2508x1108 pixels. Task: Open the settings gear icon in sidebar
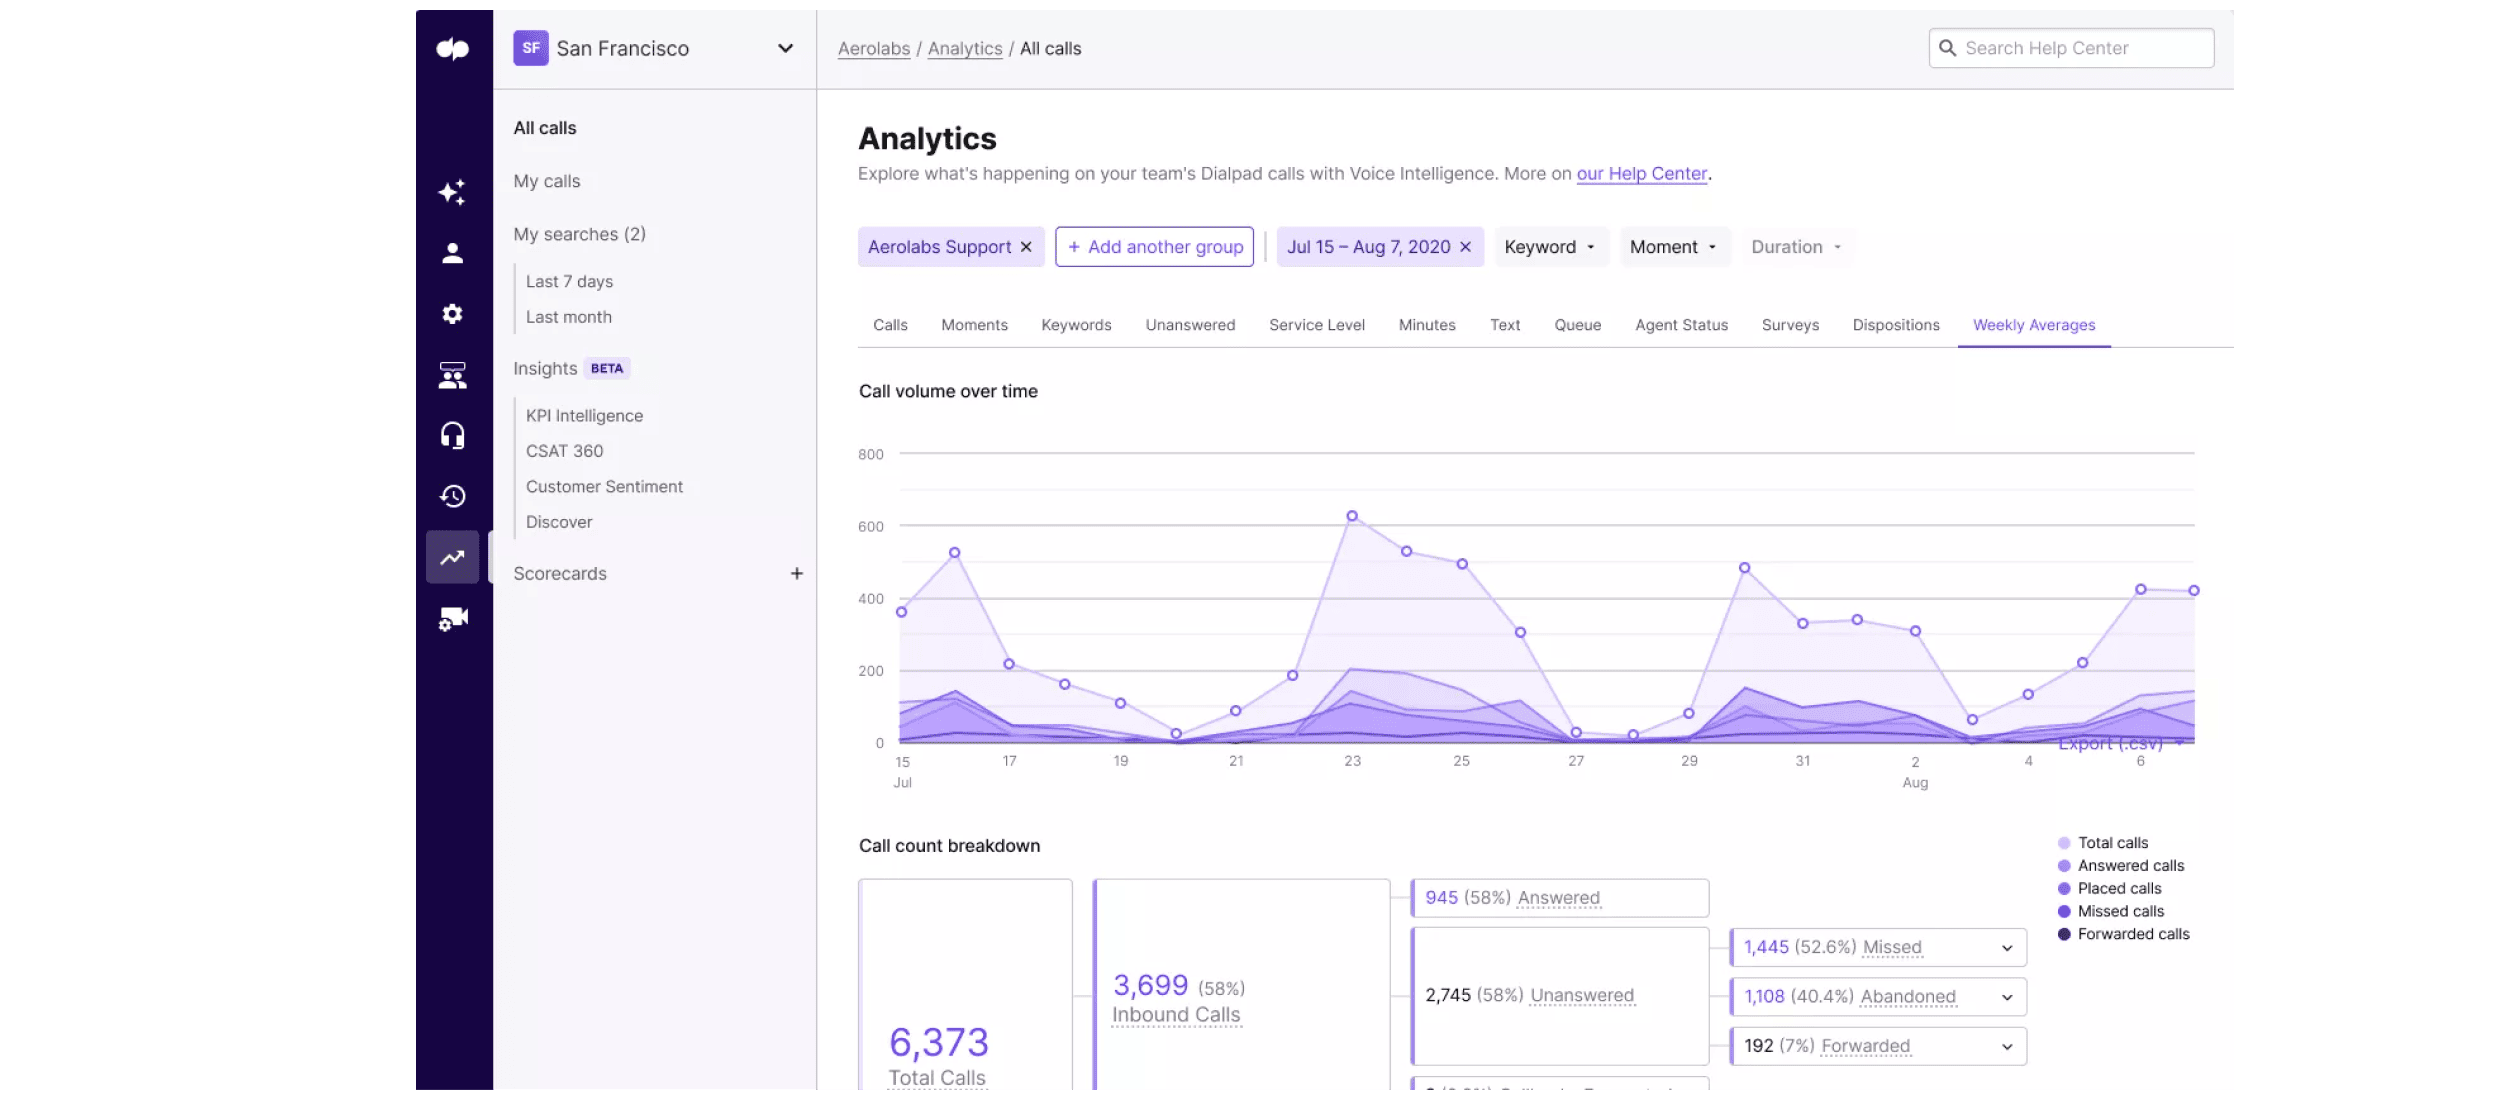(x=452, y=314)
